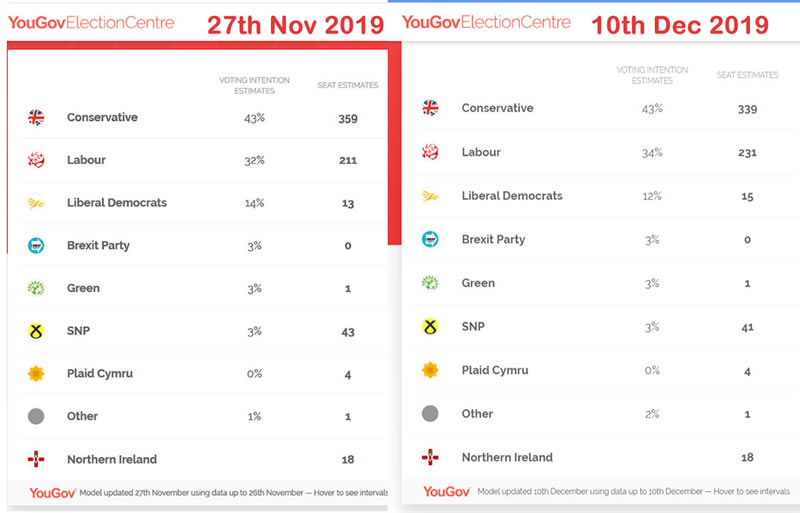
Task: Click the Liberal Democrats label in December panel
Action: tap(511, 196)
